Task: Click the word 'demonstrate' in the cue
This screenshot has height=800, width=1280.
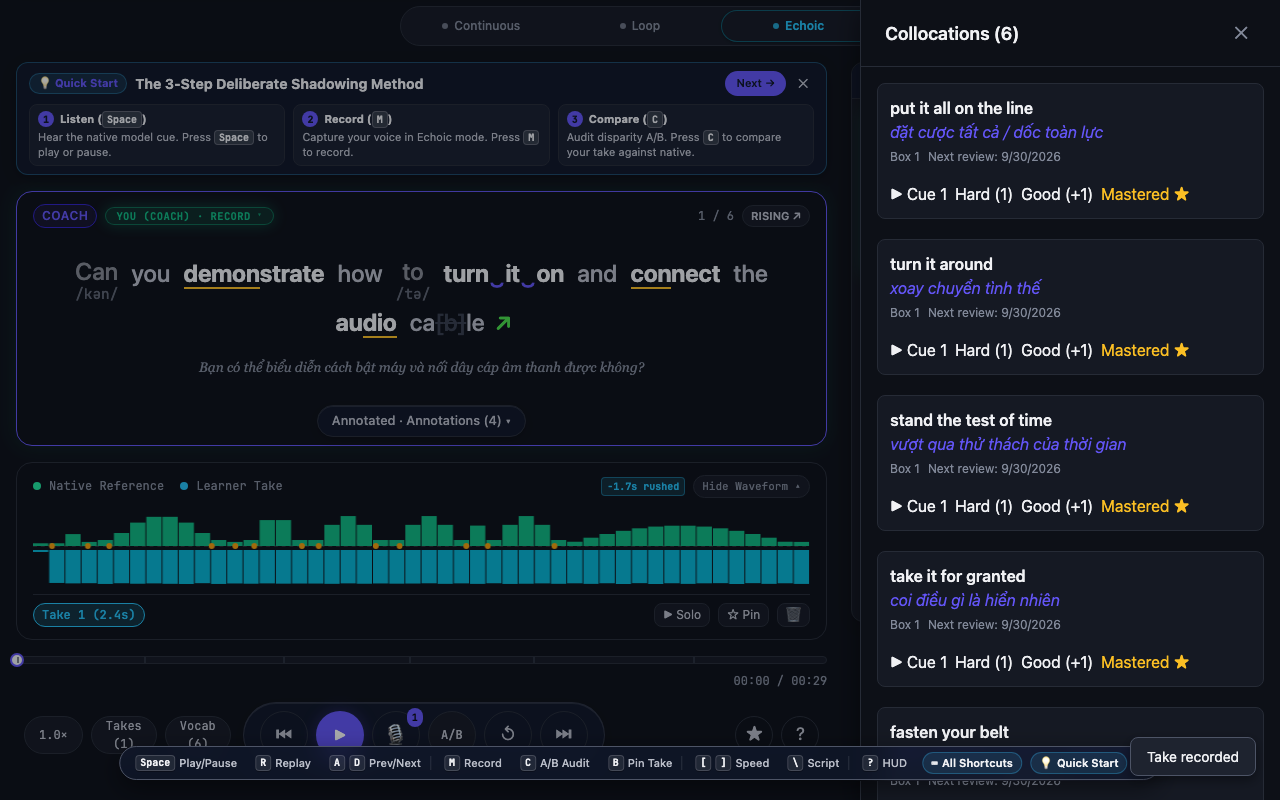Action: pyautogui.click(x=253, y=275)
